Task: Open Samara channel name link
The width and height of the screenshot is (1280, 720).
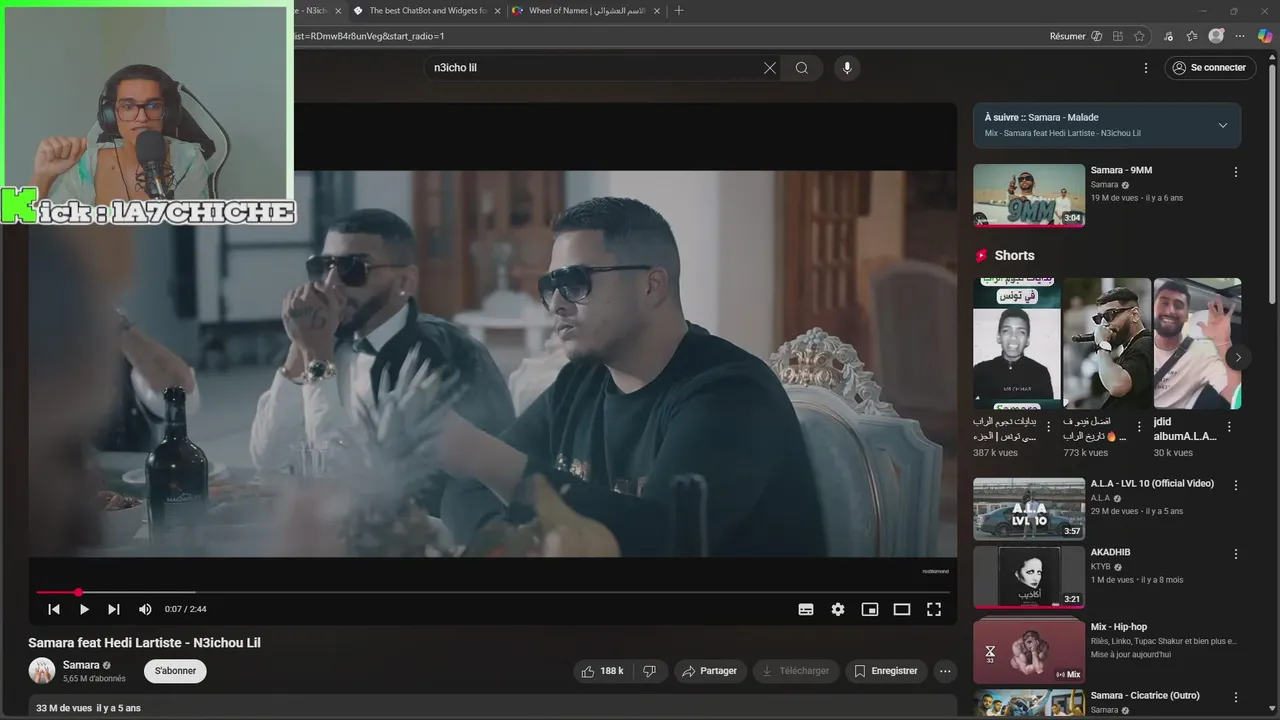Action: pyautogui.click(x=81, y=665)
